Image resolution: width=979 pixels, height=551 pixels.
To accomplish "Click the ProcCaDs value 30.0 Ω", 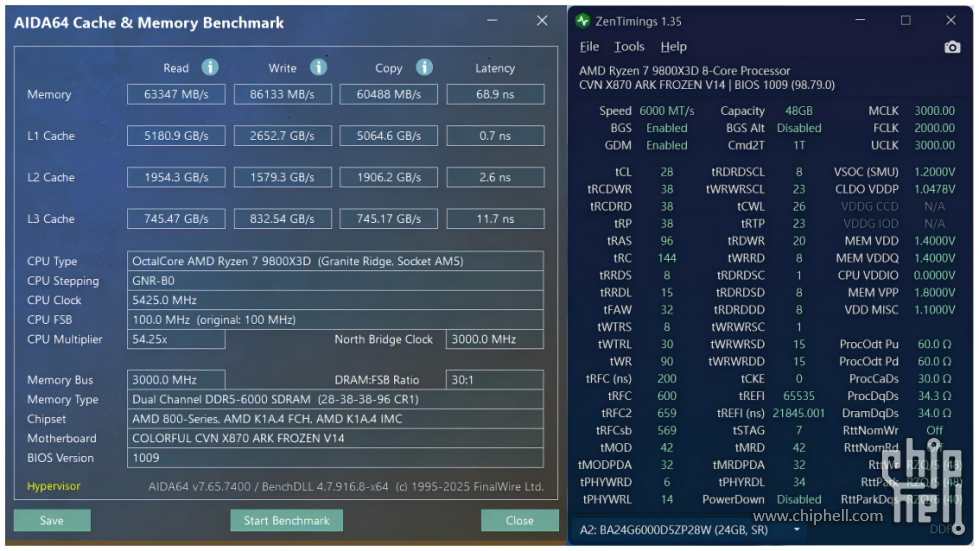I will (x=934, y=379).
